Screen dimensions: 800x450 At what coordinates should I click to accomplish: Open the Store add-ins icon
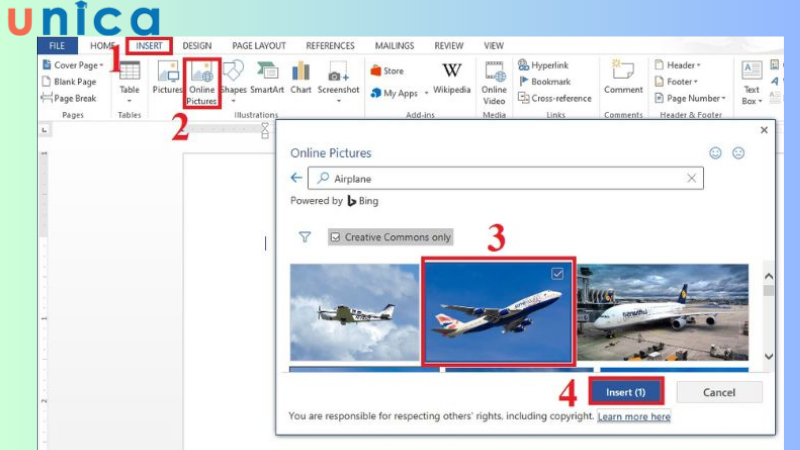click(387, 71)
